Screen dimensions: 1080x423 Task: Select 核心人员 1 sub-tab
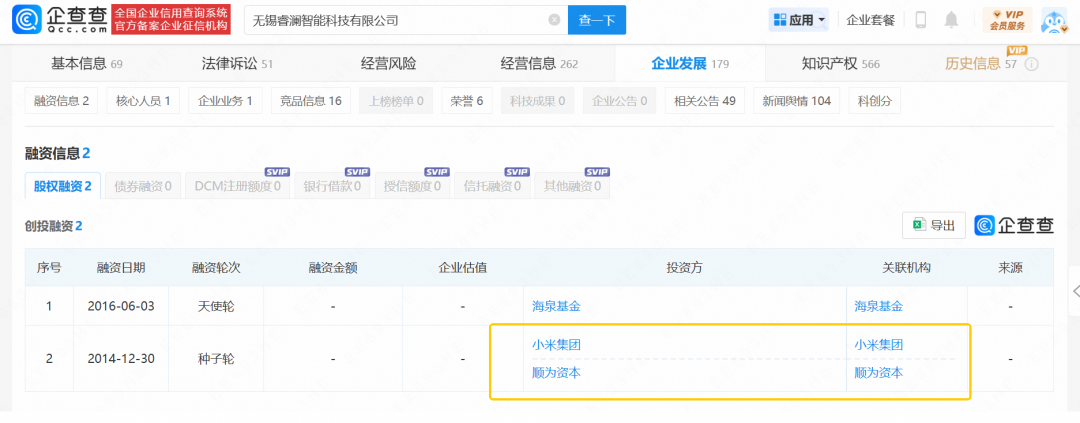click(x=143, y=101)
